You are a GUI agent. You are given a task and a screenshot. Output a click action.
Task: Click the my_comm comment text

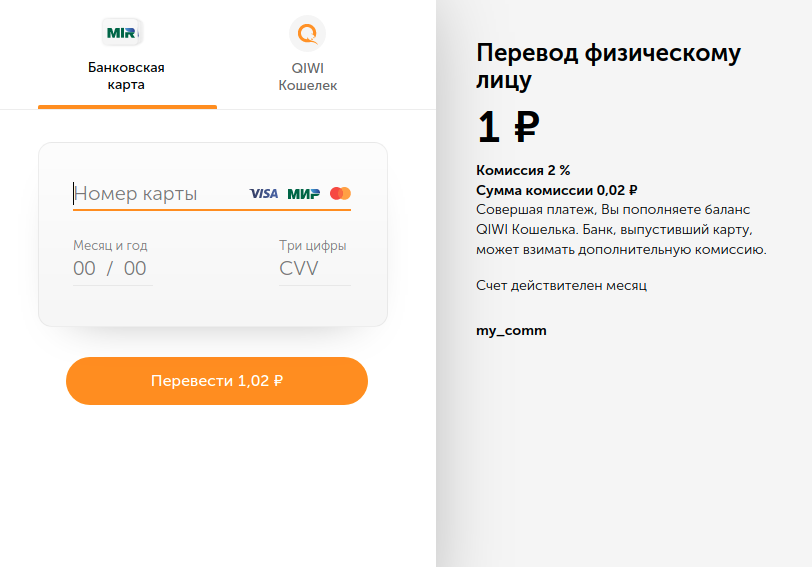pos(511,331)
